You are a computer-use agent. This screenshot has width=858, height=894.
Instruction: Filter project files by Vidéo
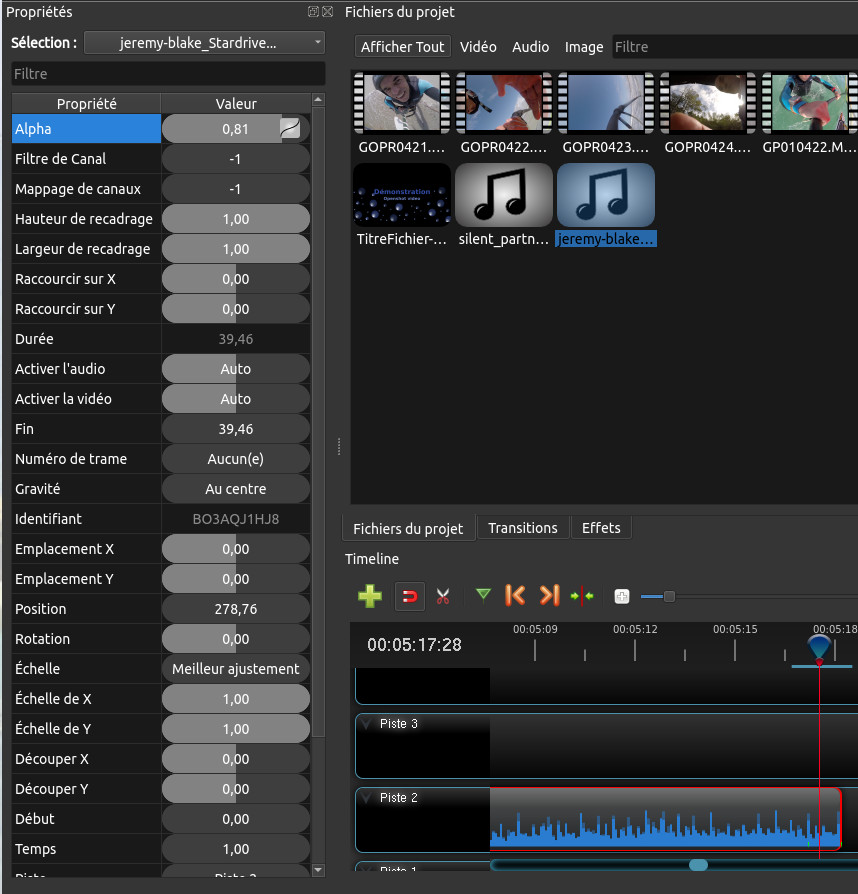tap(478, 47)
